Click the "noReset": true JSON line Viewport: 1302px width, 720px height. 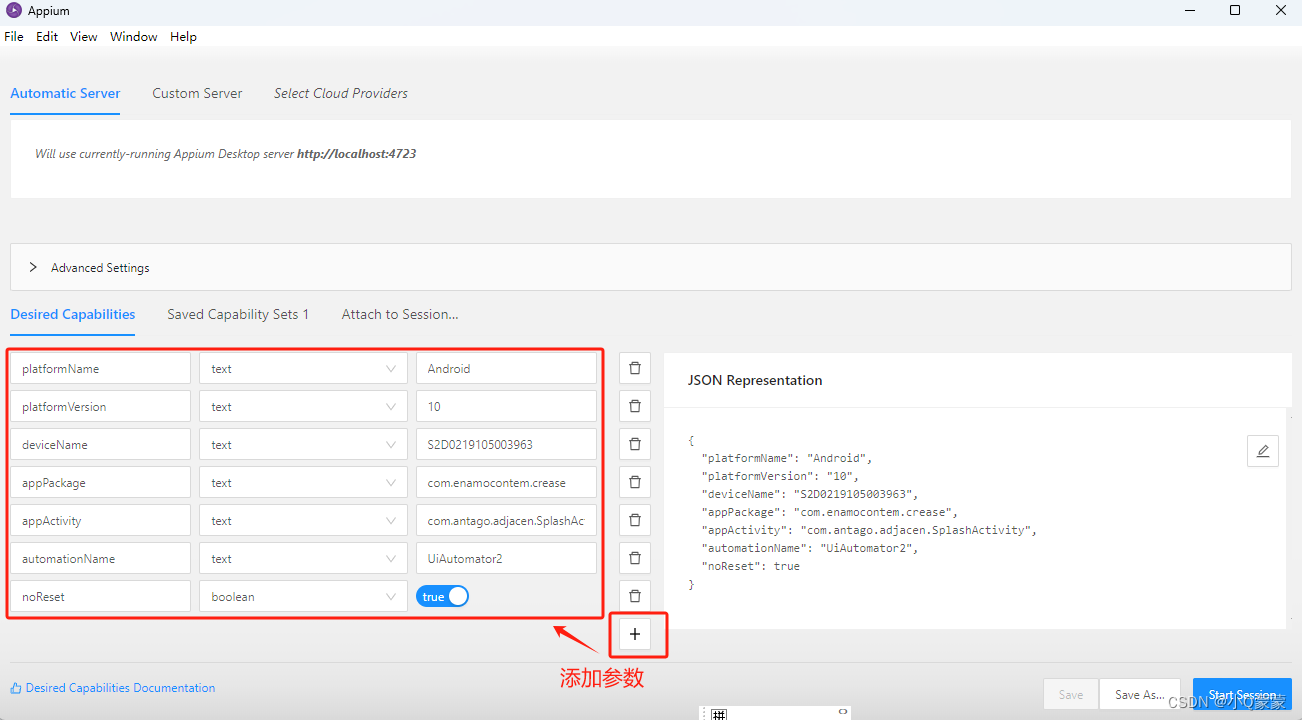click(751, 566)
